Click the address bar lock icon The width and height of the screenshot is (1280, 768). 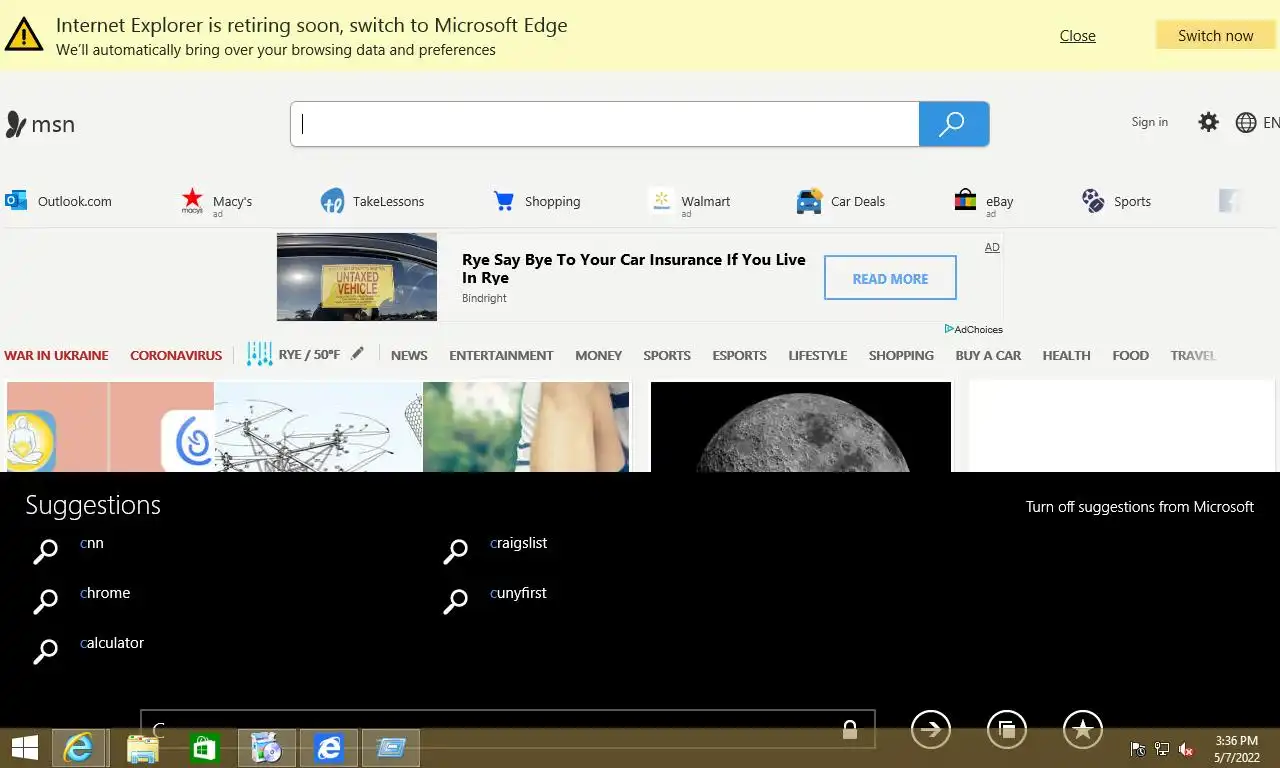coord(850,729)
